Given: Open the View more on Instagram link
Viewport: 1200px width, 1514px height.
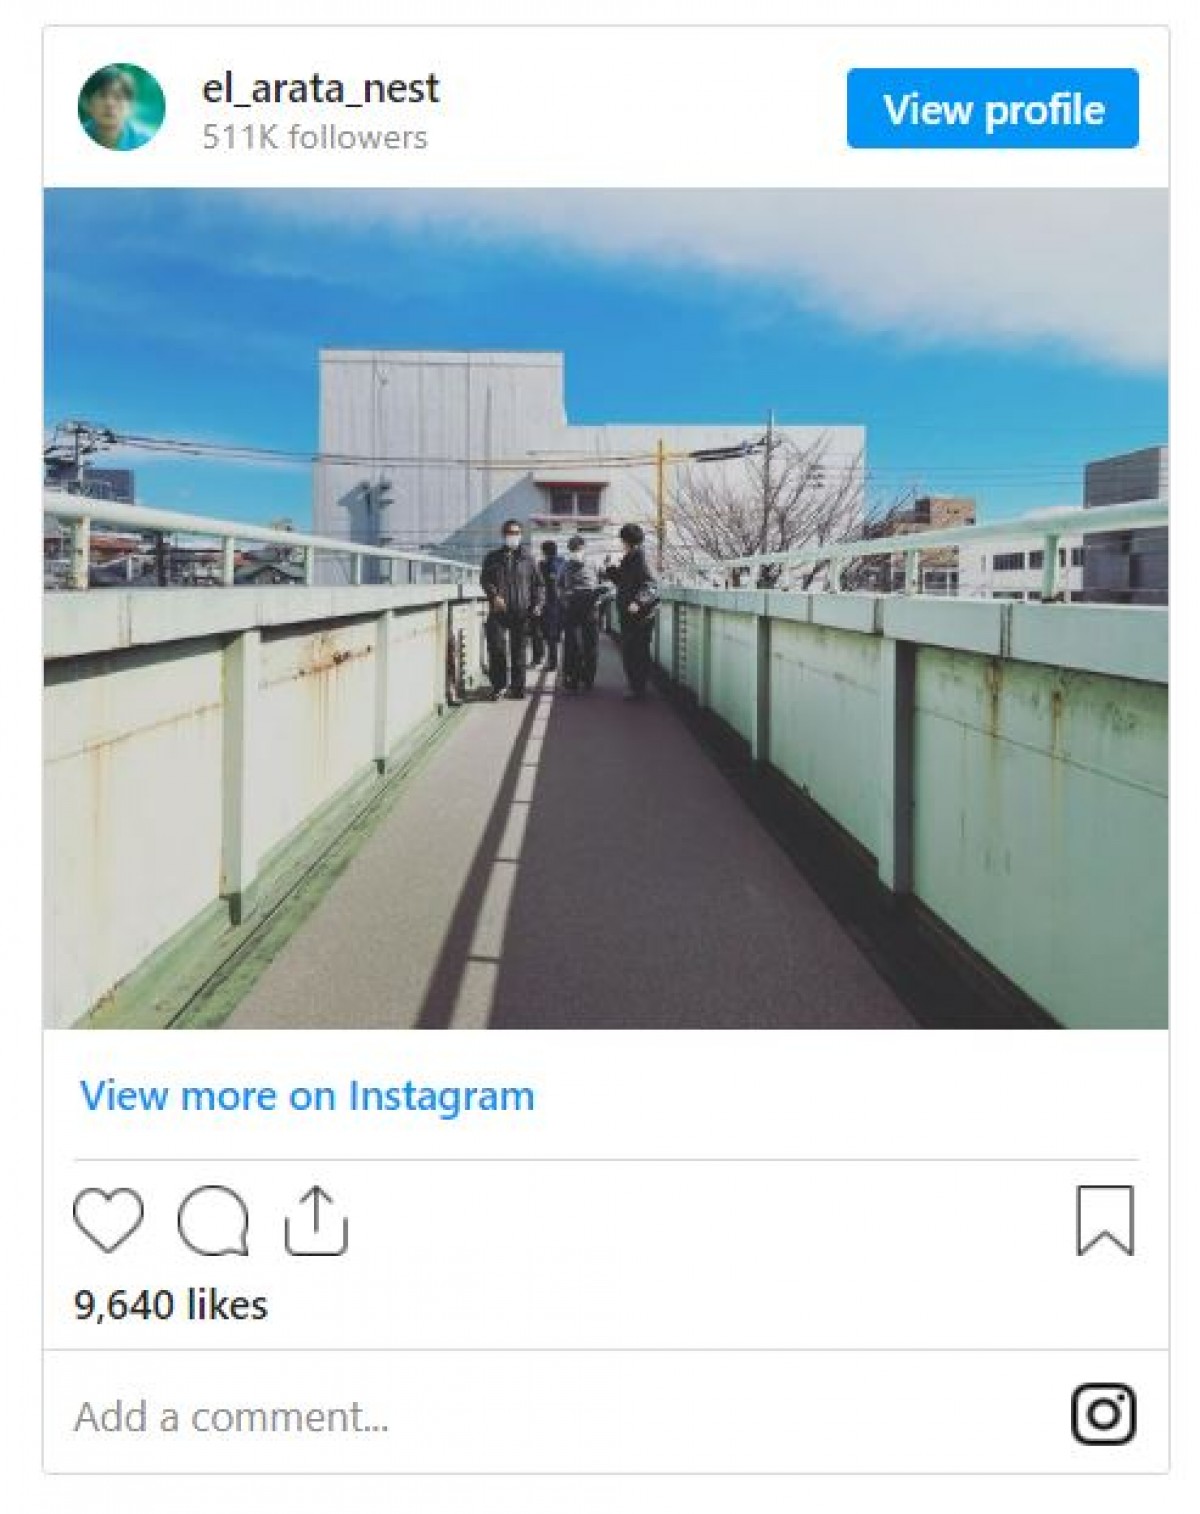Looking at the screenshot, I should pyautogui.click(x=307, y=1096).
